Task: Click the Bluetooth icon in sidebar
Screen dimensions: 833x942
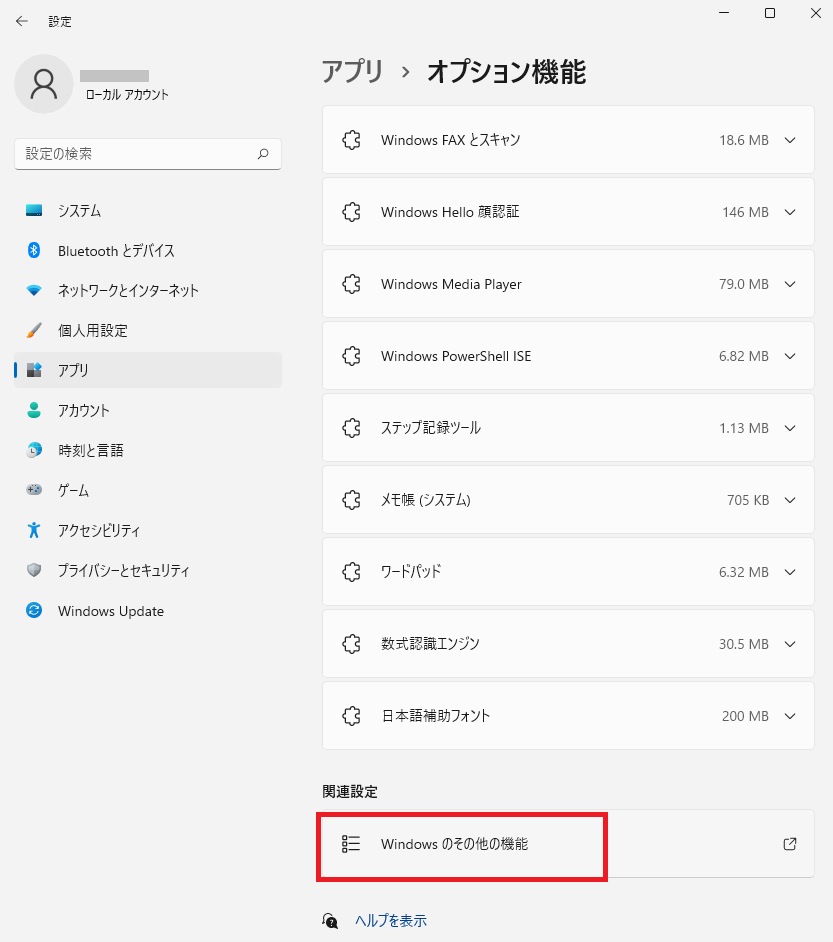Action: tap(34, 251)
